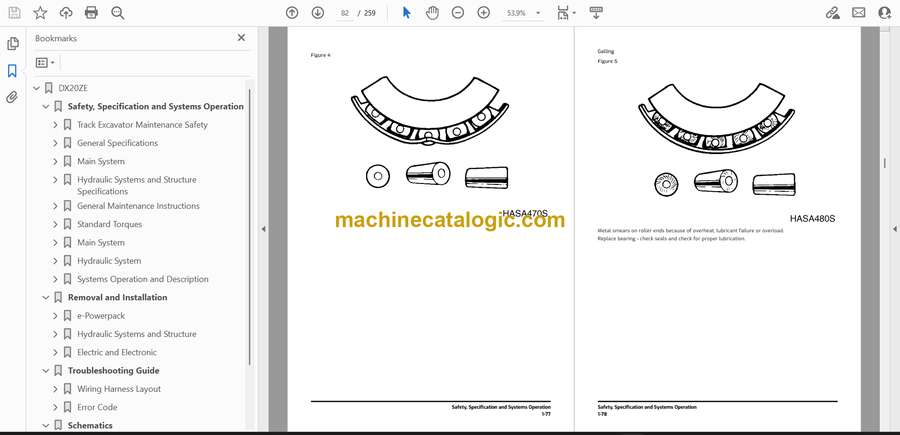Expand the Standard Torques bookmark
Image resolution: width=900 pixels, height=435 pixels.
[56, 225]
